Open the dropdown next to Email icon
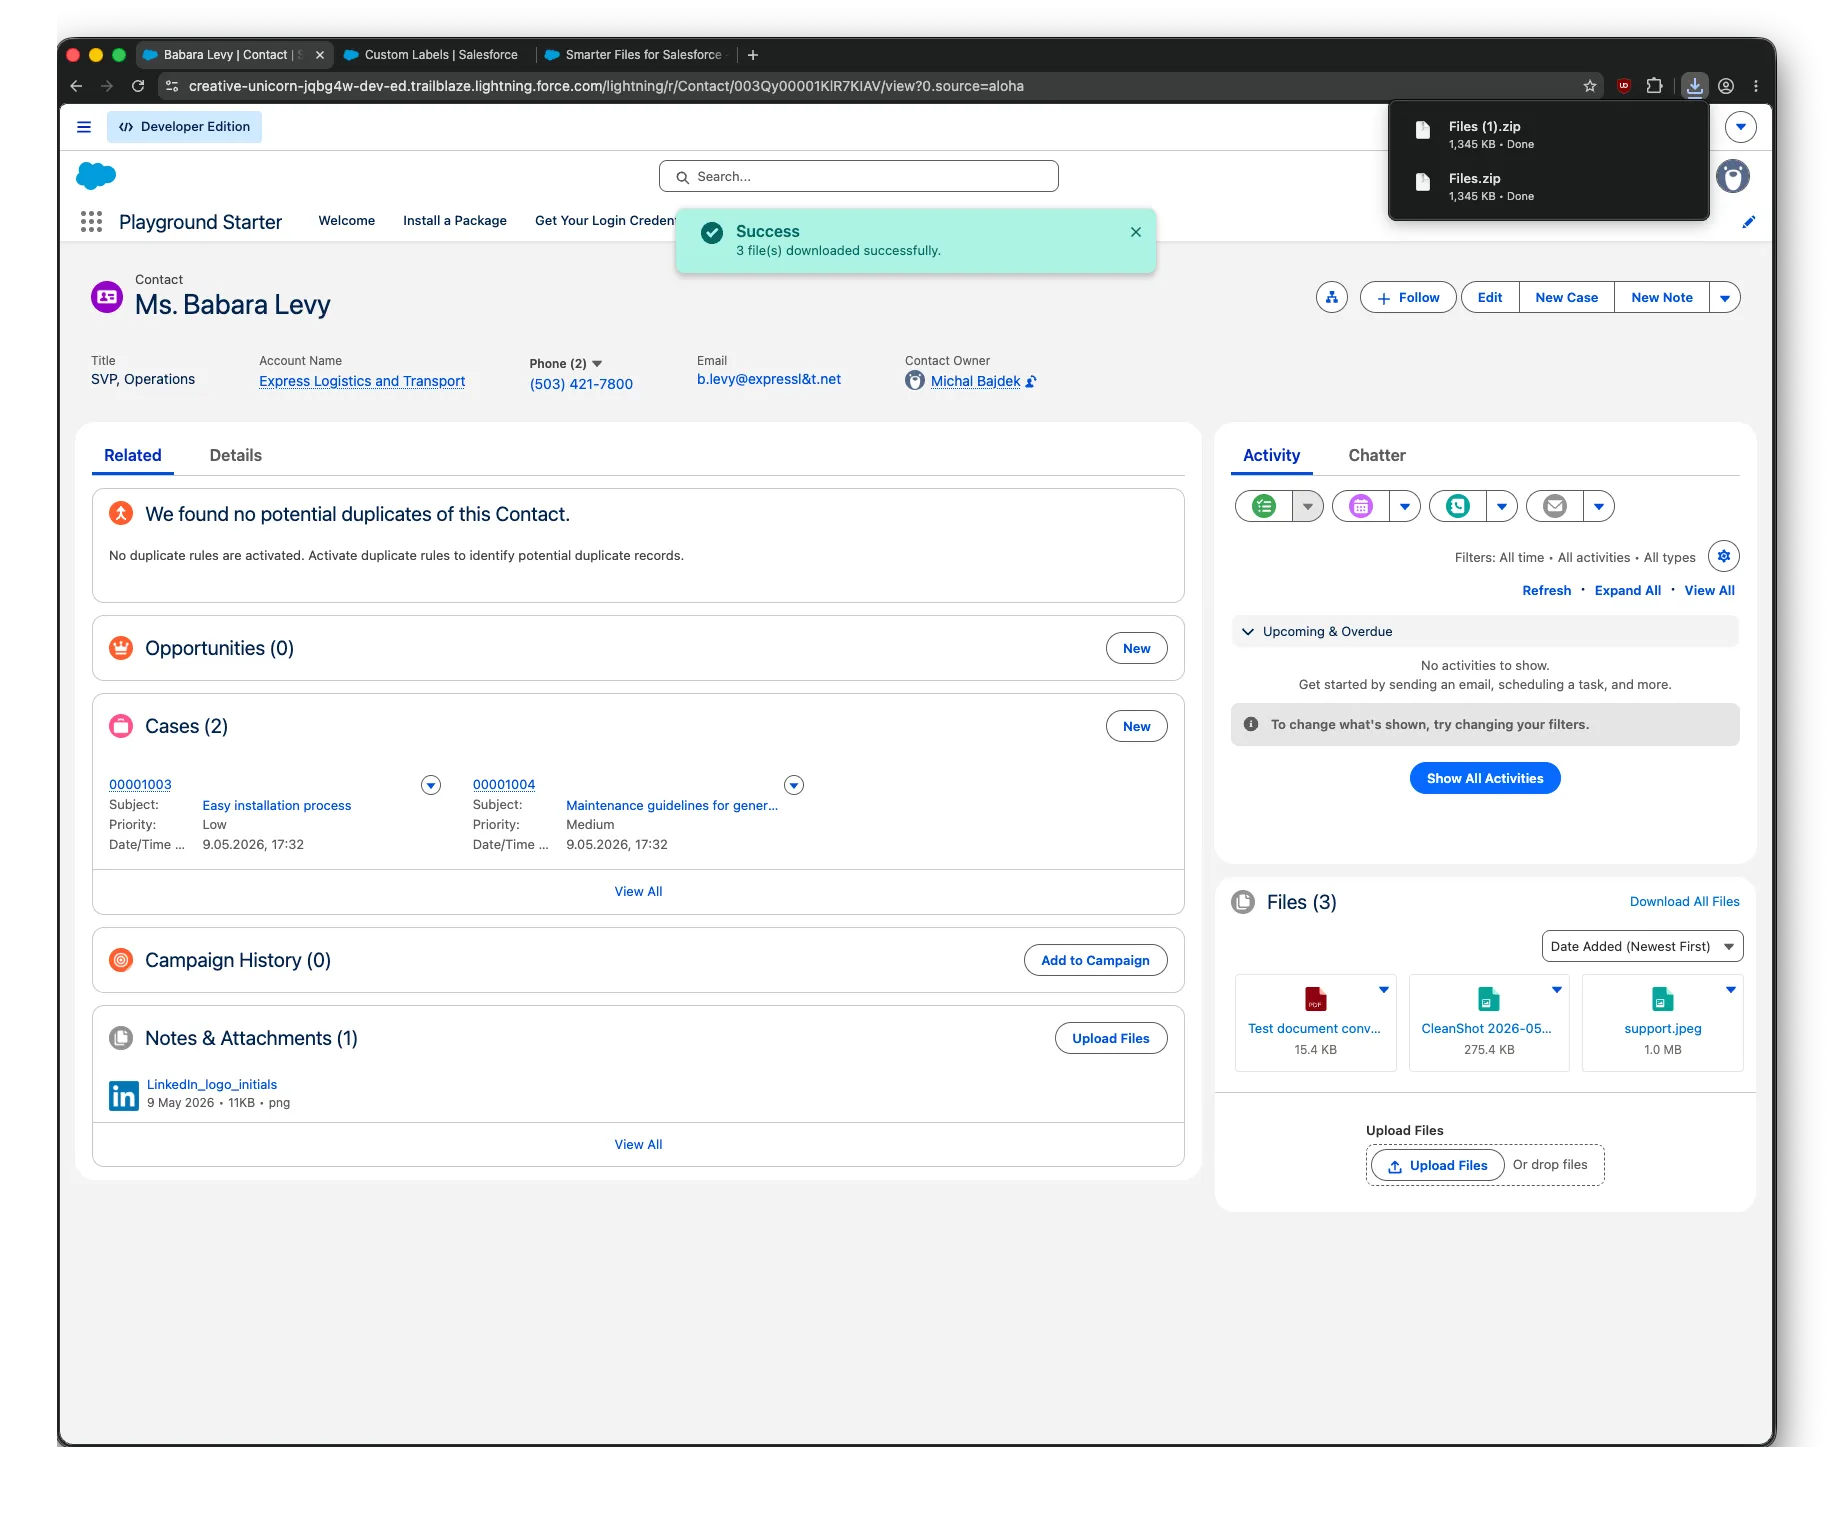1832x1522 pixels. coord(1598,506)
